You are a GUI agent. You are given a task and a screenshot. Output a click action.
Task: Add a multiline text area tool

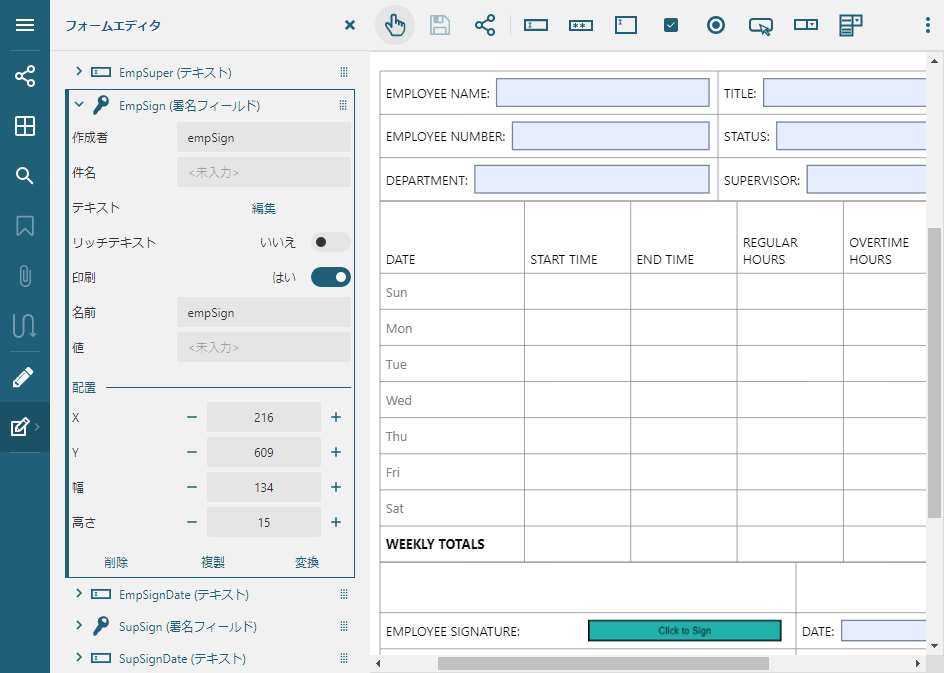(x=626, y=25)
